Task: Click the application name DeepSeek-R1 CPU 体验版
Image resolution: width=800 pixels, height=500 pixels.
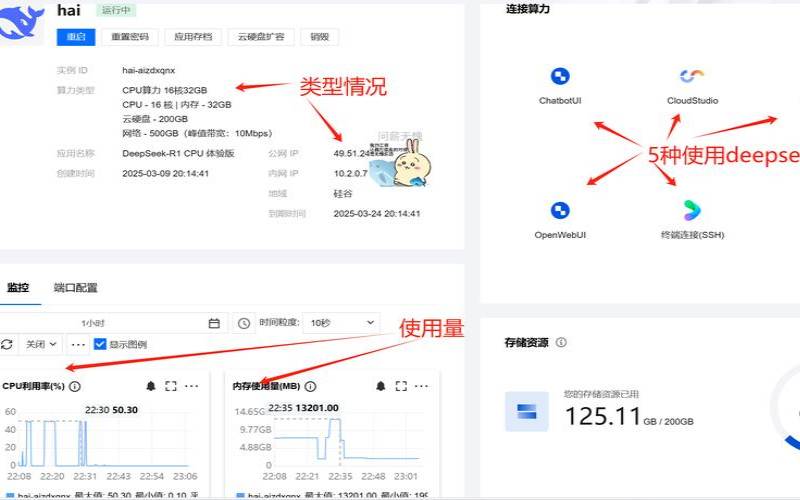Action: [x=178, y=154]
